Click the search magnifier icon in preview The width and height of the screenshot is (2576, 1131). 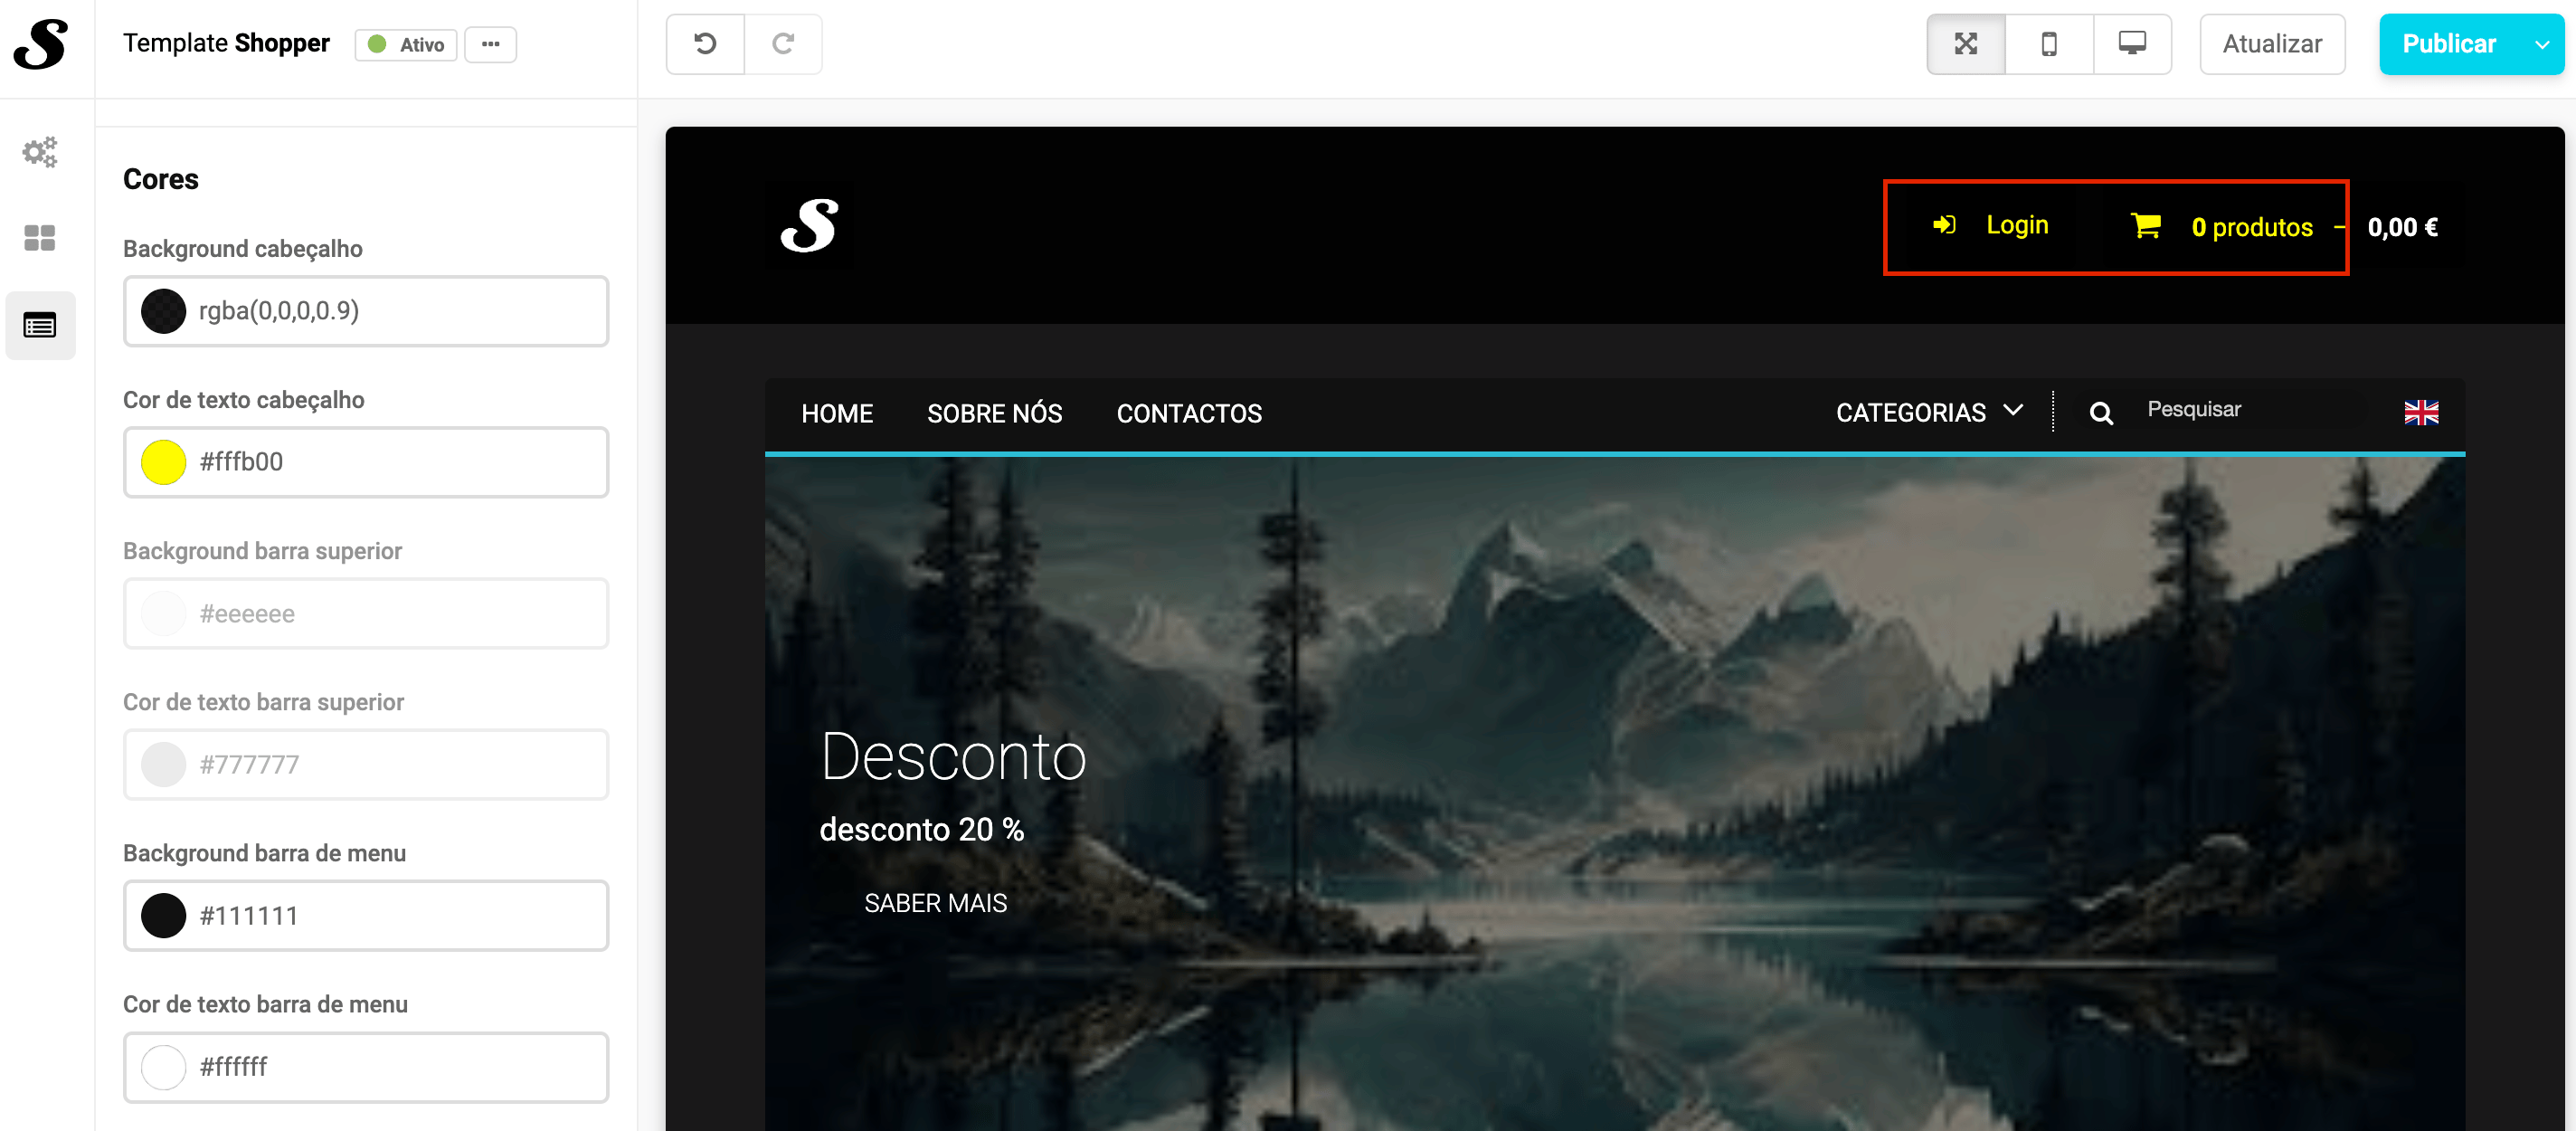(2100, 413)
